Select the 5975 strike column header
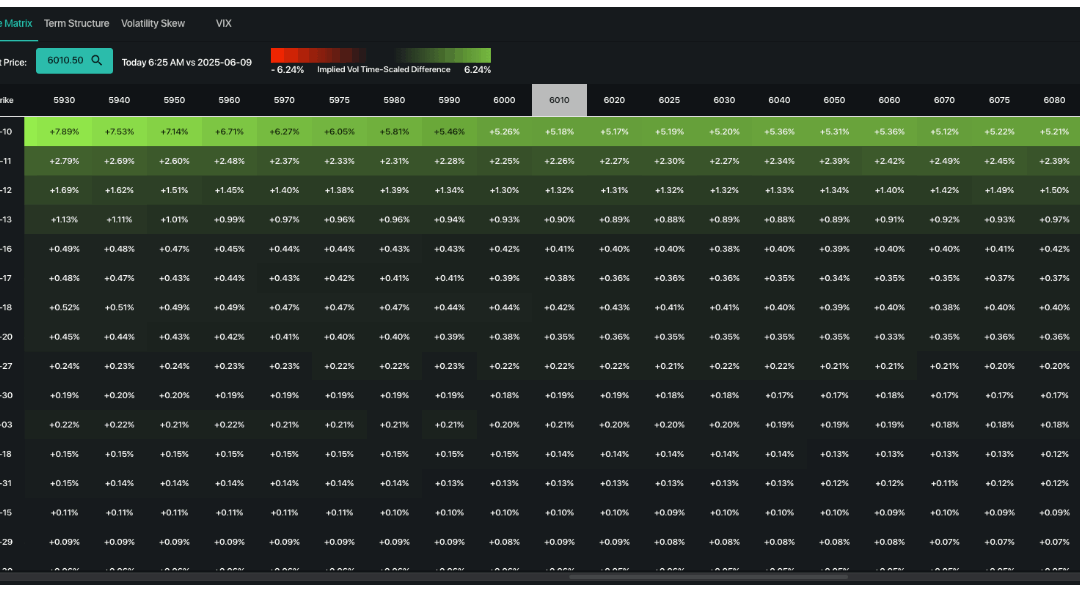The height and width of the screenshot is (595, 1080). (x=339, y=100)
